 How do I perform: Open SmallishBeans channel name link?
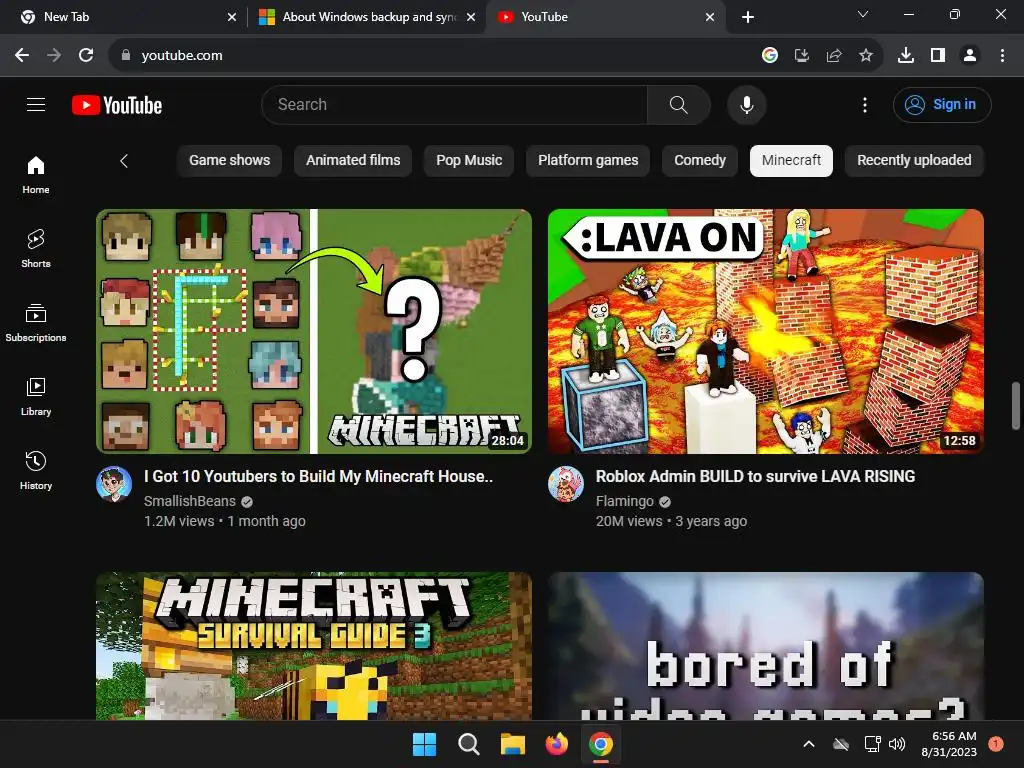click(x=189, y=501)
